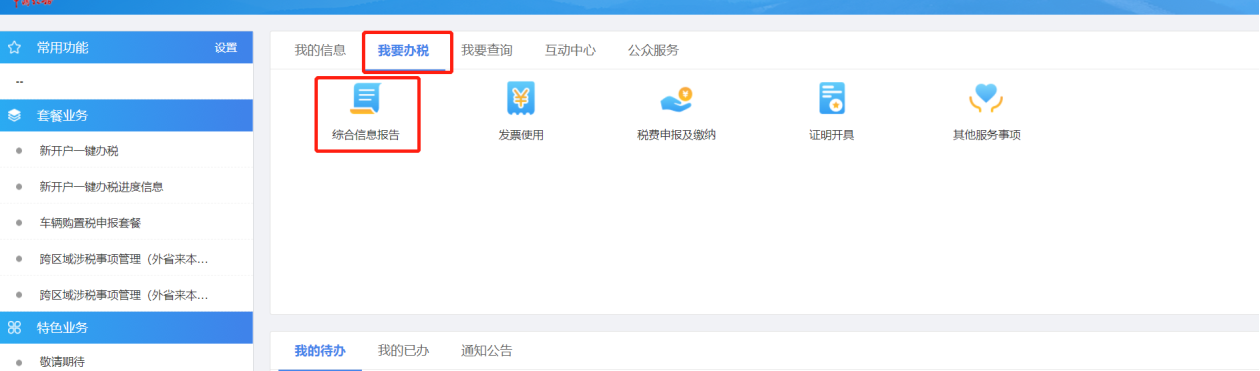The height and width of the screenshot is (371, 1260).
Task: Collapse the 套餐业务 section header
Action: pyautogui.click(x=126, y=116)
